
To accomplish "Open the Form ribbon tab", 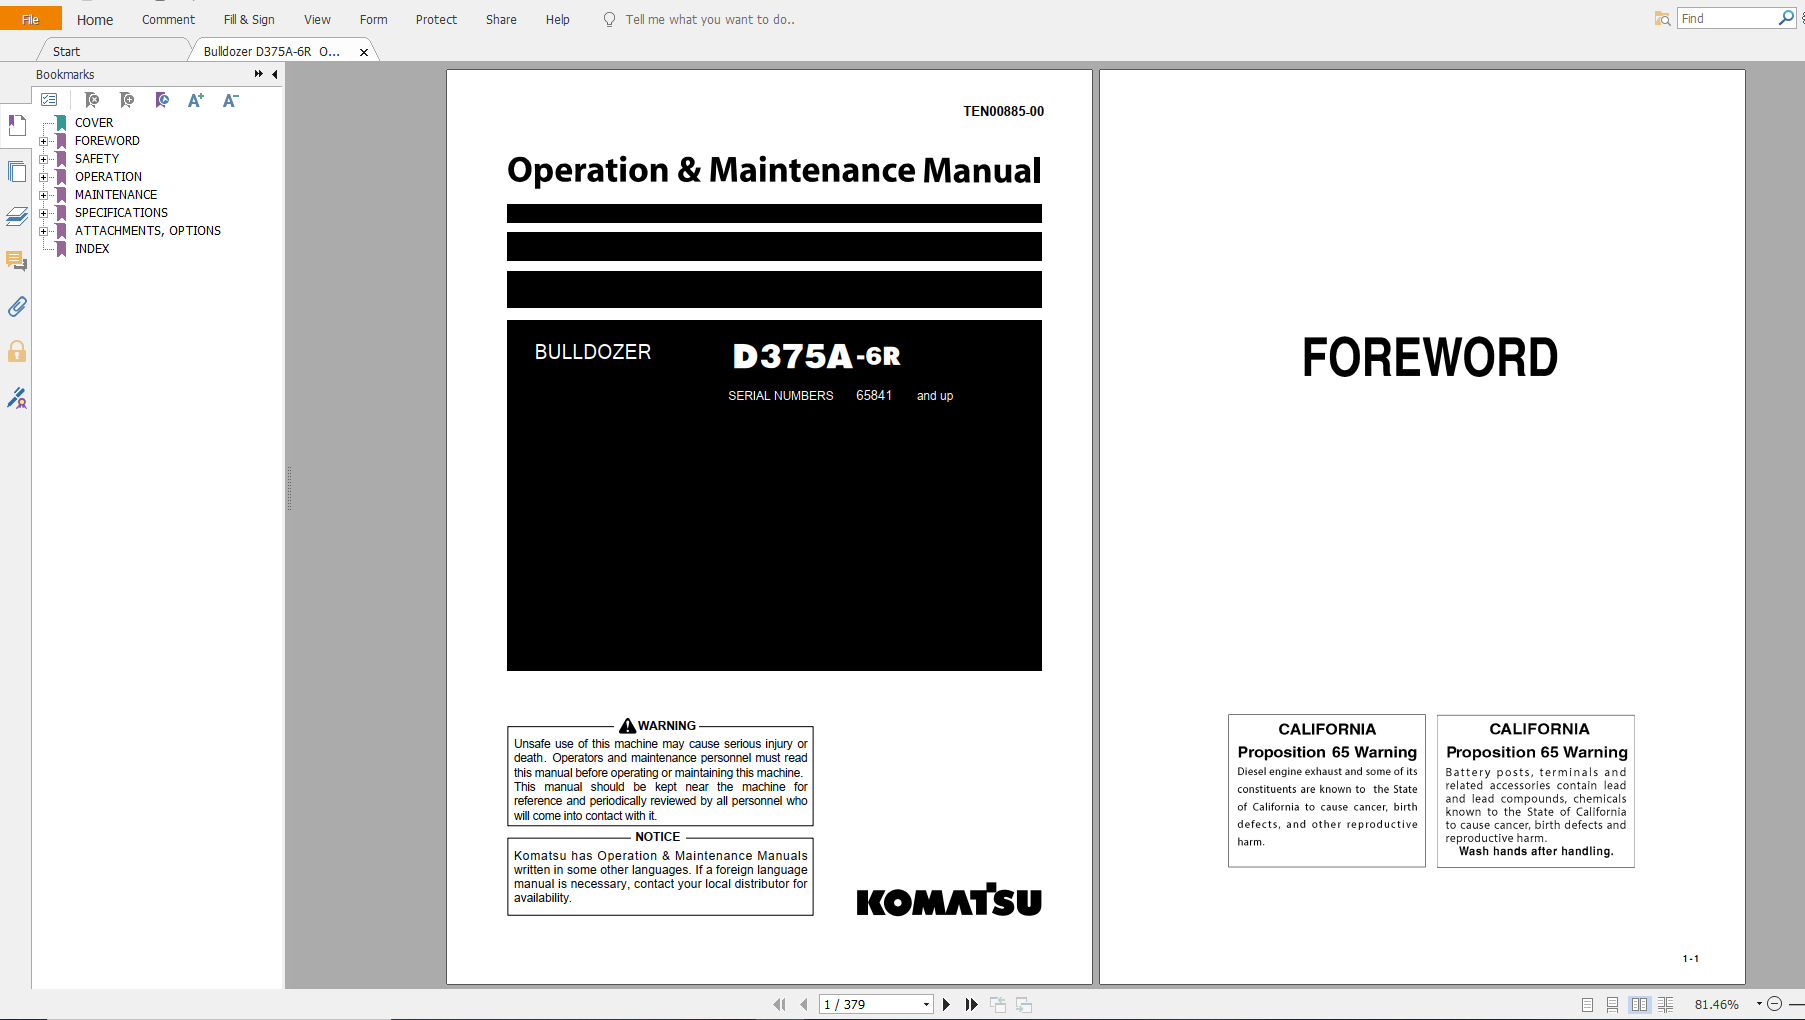I will pyautogui.click(x=373, y=19).
